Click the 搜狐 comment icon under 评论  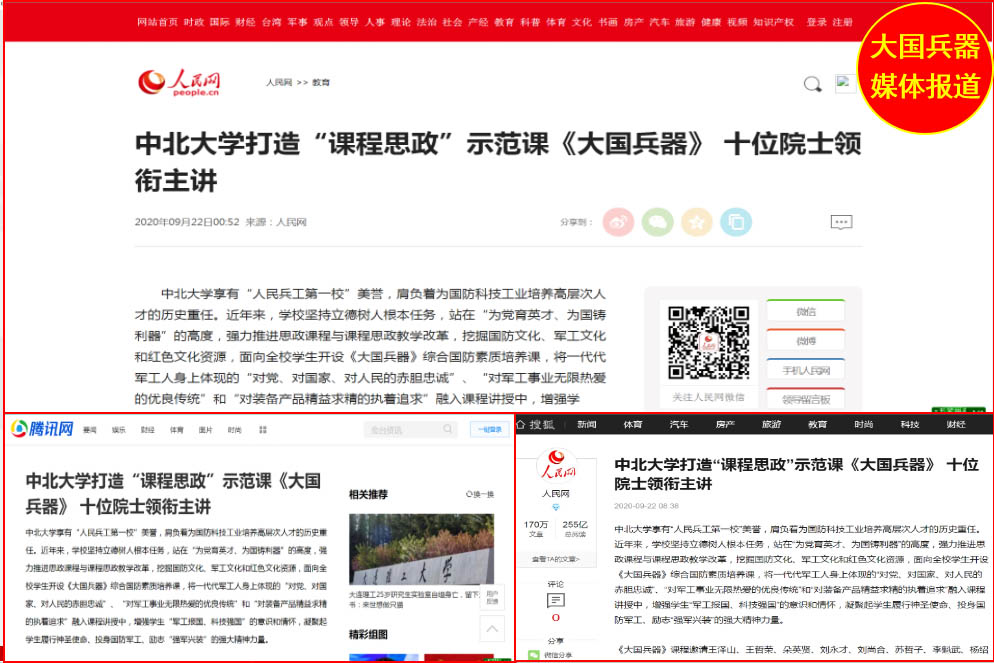556,600
